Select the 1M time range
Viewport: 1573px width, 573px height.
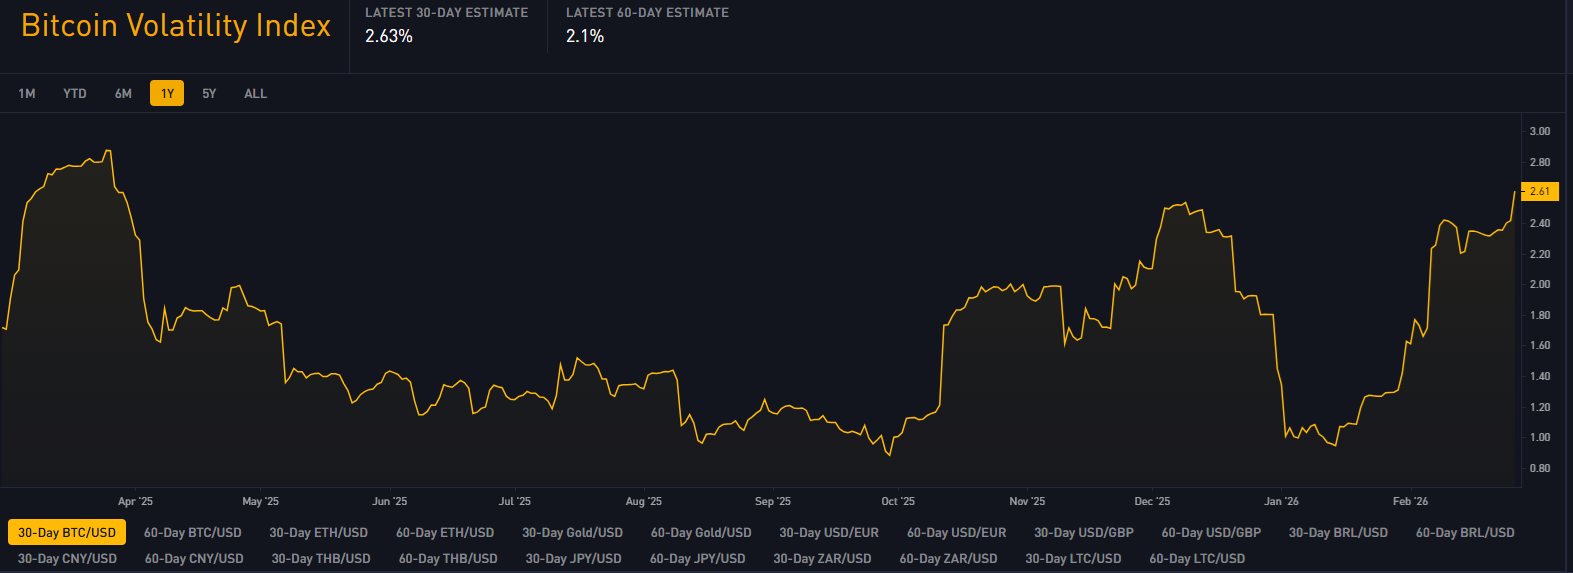pos(27,94)
